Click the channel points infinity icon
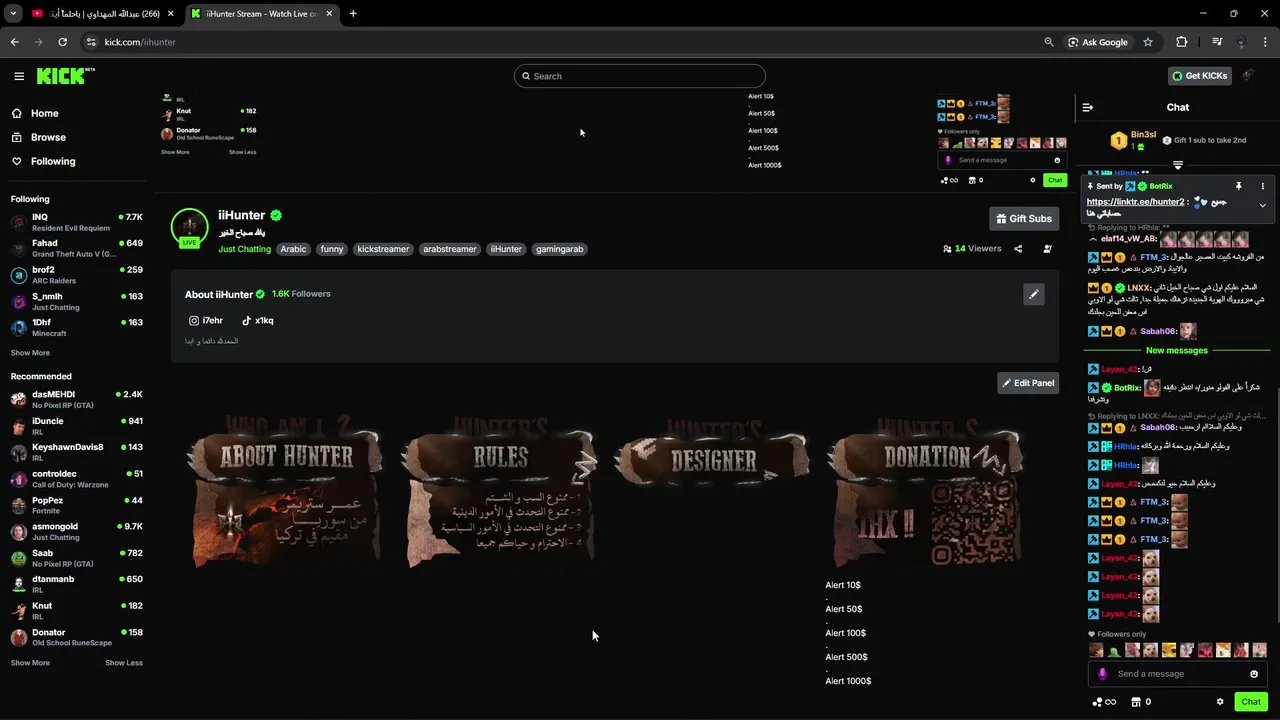 pyautogui.click(x=1105, y=702)
